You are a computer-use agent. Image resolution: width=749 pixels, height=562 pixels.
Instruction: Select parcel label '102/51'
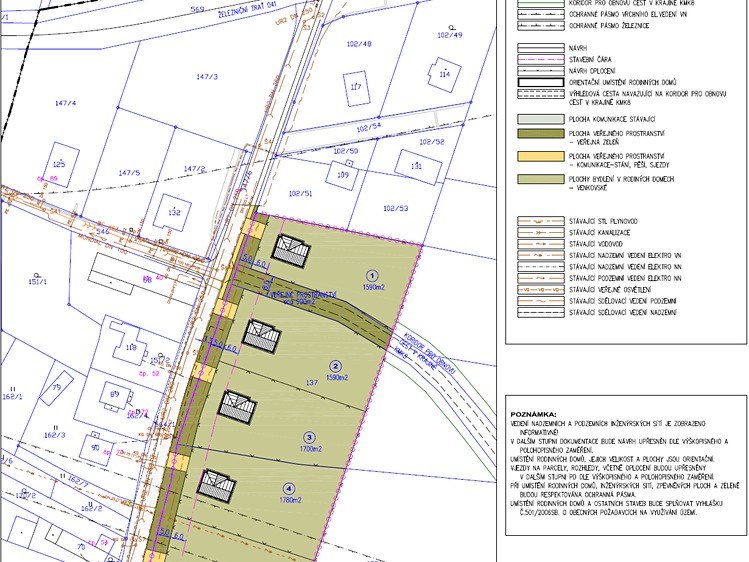pyautogui.click(x=300, y=193)
